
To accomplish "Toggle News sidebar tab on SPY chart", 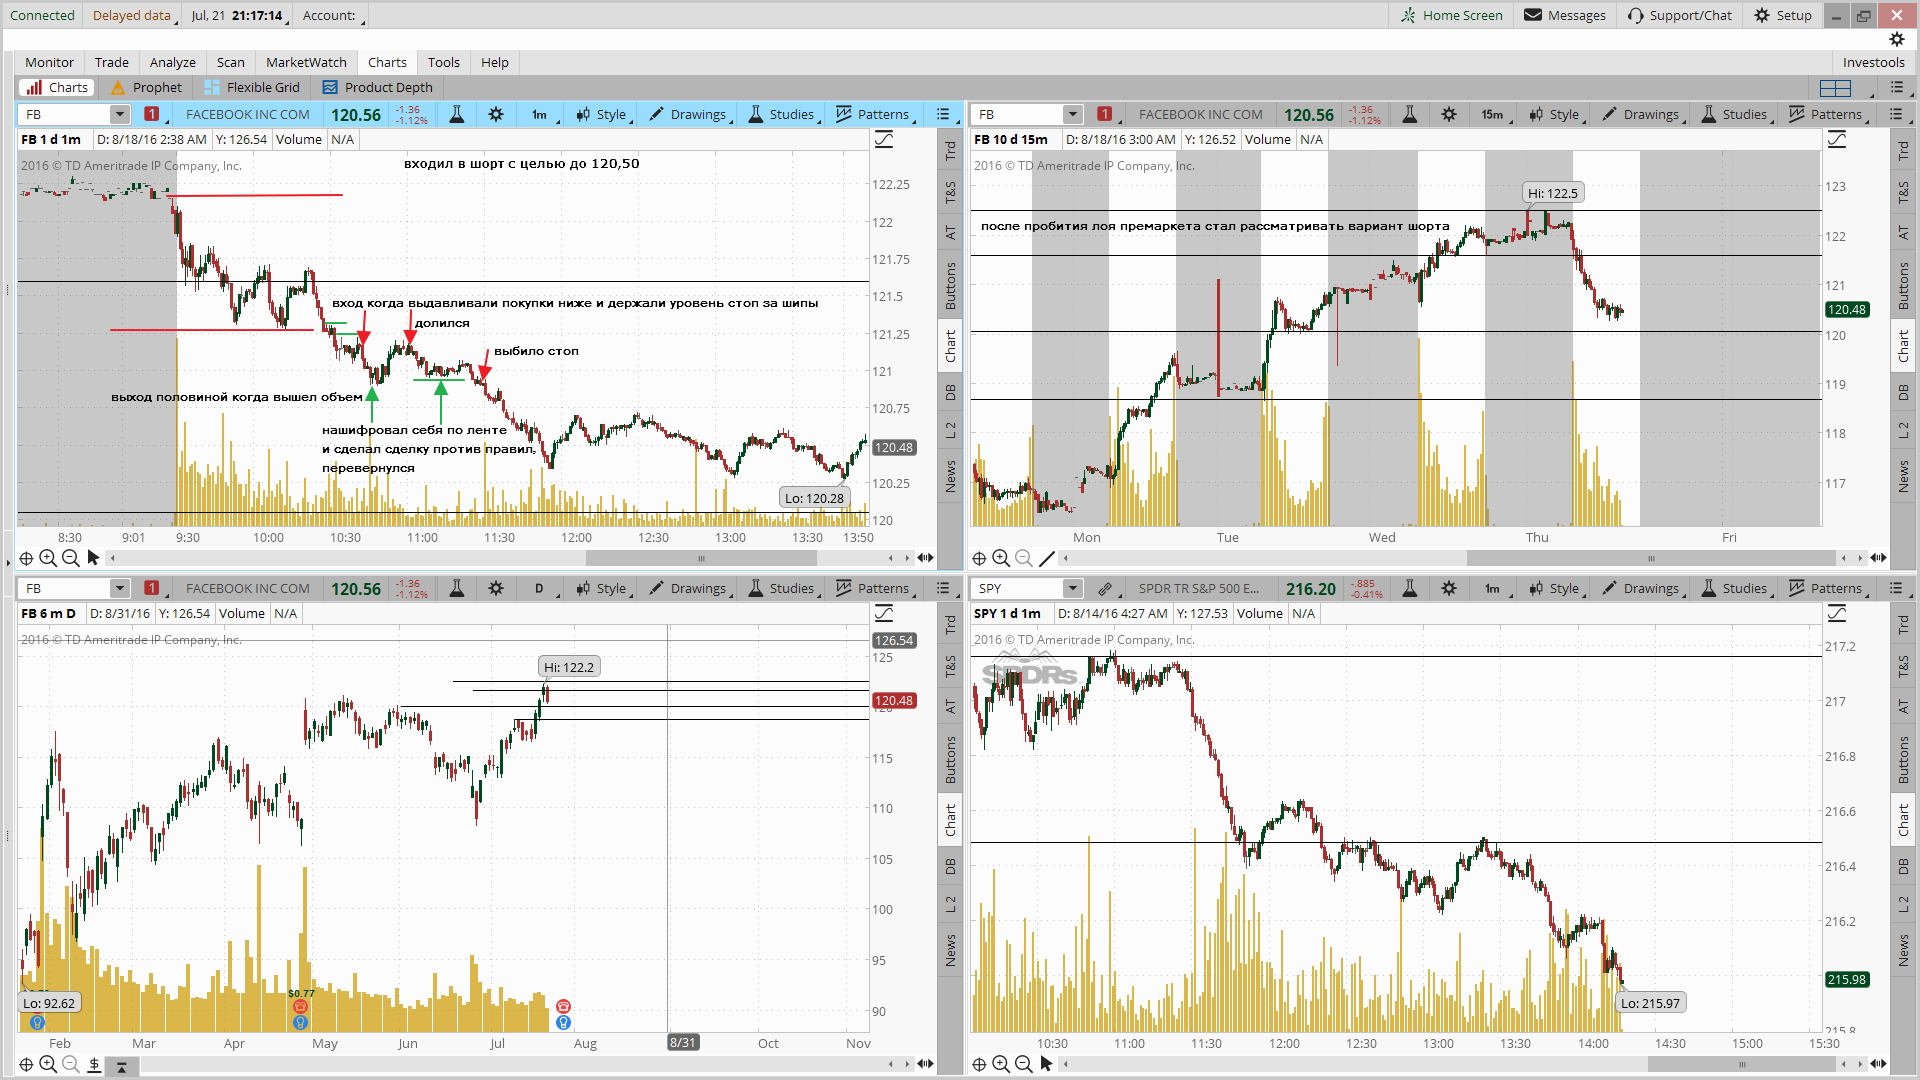I will 1903,950.
